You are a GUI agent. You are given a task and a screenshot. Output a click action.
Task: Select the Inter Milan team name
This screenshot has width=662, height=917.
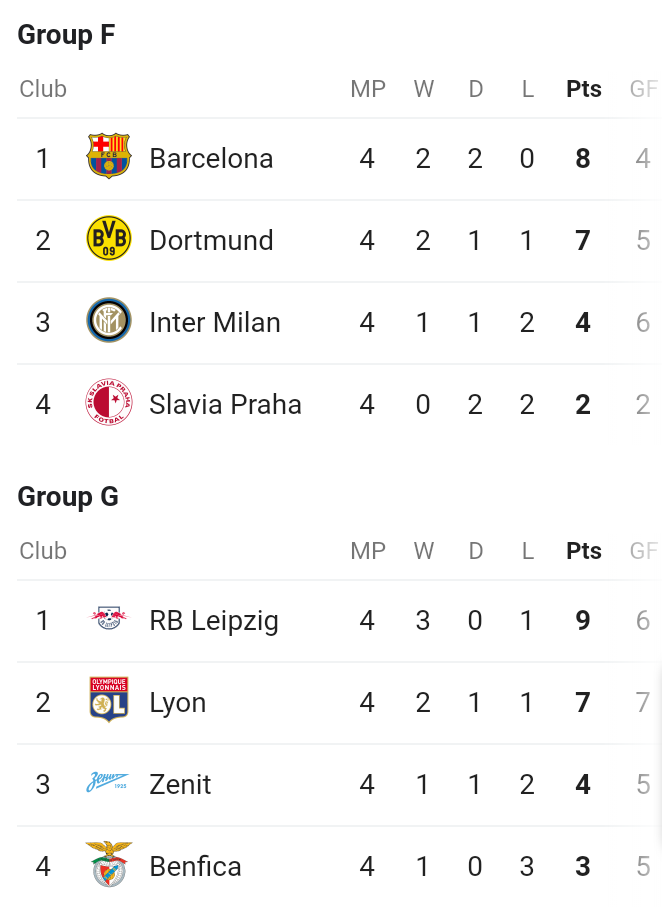215,322
